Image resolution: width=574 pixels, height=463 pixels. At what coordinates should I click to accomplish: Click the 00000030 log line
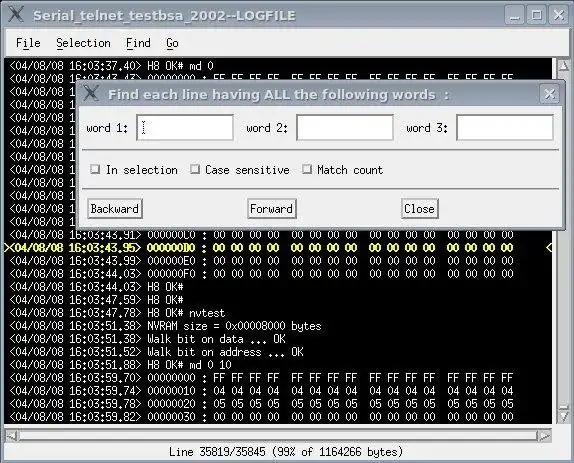click(261, 417)
